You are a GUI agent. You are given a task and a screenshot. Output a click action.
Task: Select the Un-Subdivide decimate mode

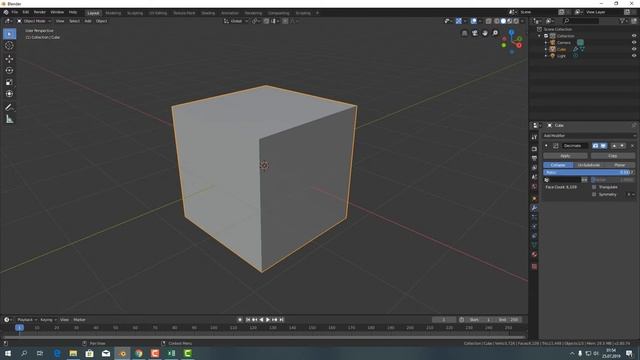pyautogui.click(x=589, y=165)
